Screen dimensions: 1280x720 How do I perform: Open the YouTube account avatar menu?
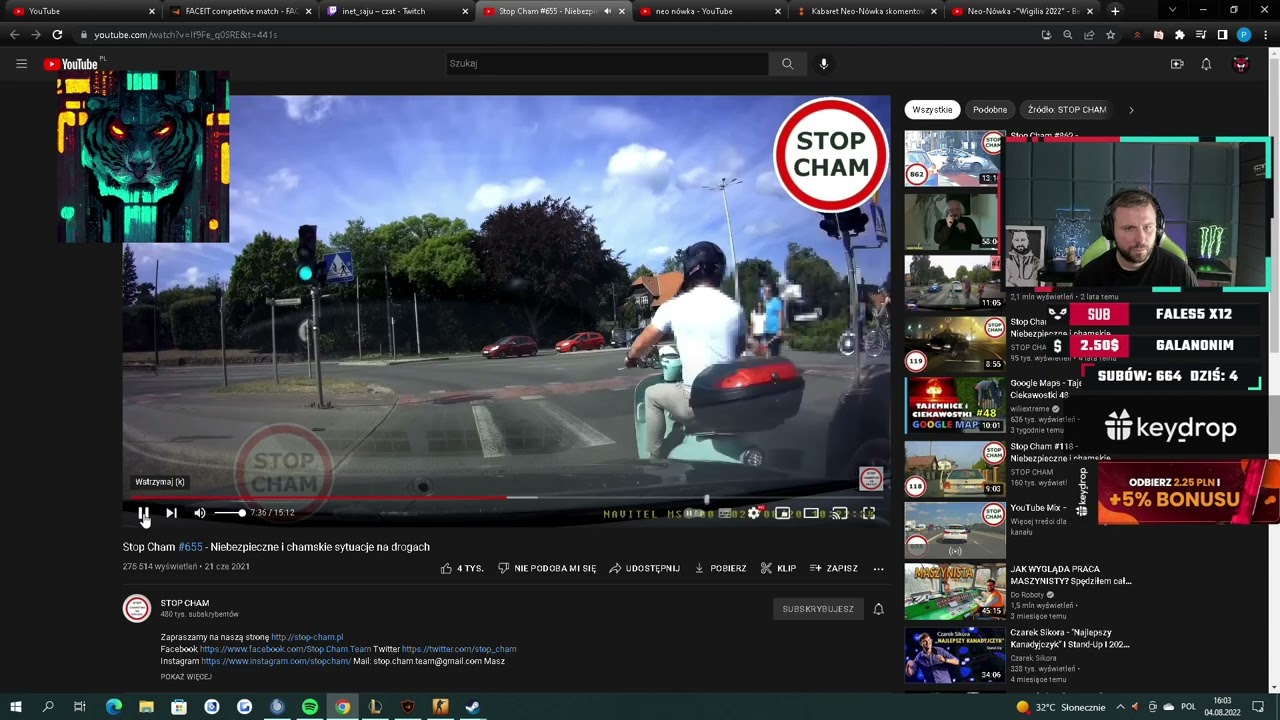pos(1241,64)
